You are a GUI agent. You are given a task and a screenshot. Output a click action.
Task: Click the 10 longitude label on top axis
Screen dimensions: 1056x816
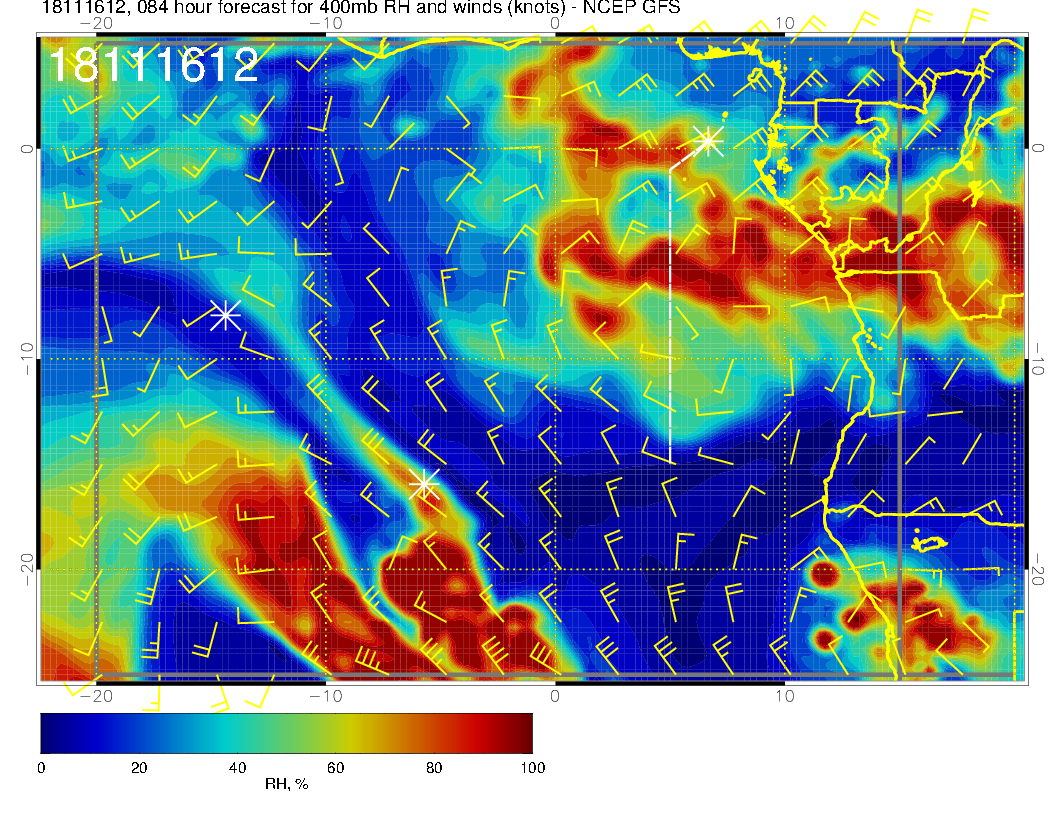pos(785,24)
